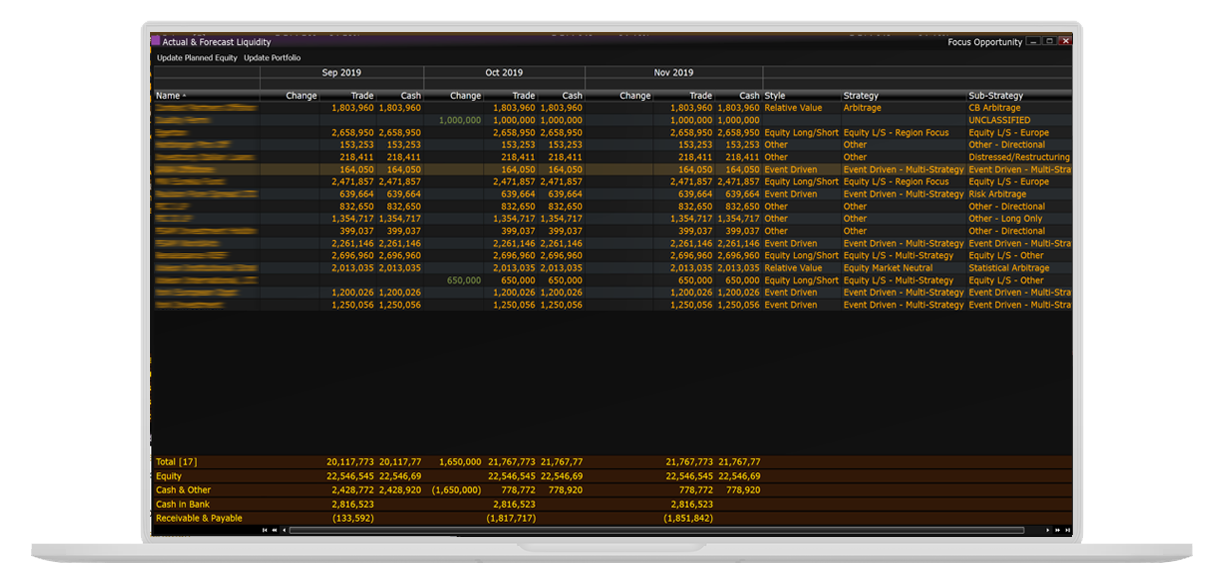The width and height of the screenshot is (1225, 575).
Task: Click the purple window icon in title bar
Action: pyautogui.click(x=156, y=42)
